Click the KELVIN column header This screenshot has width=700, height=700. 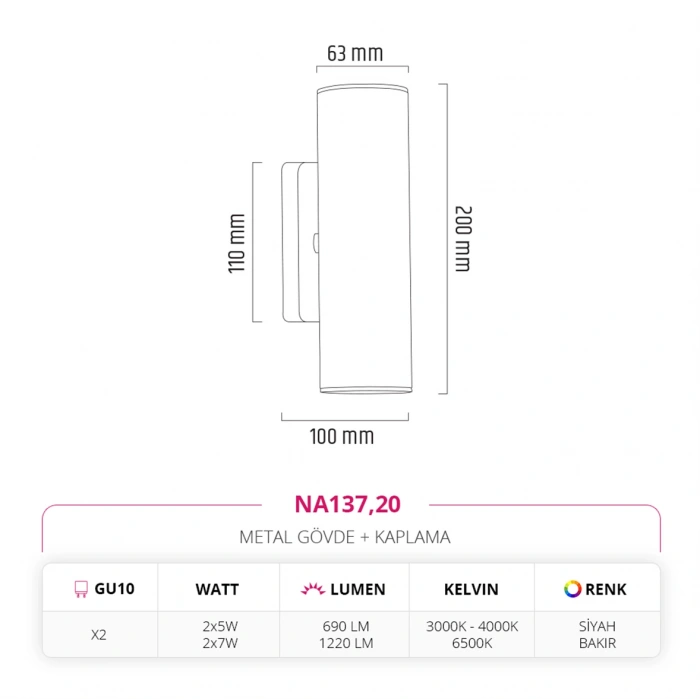click(x=474, y=589)
